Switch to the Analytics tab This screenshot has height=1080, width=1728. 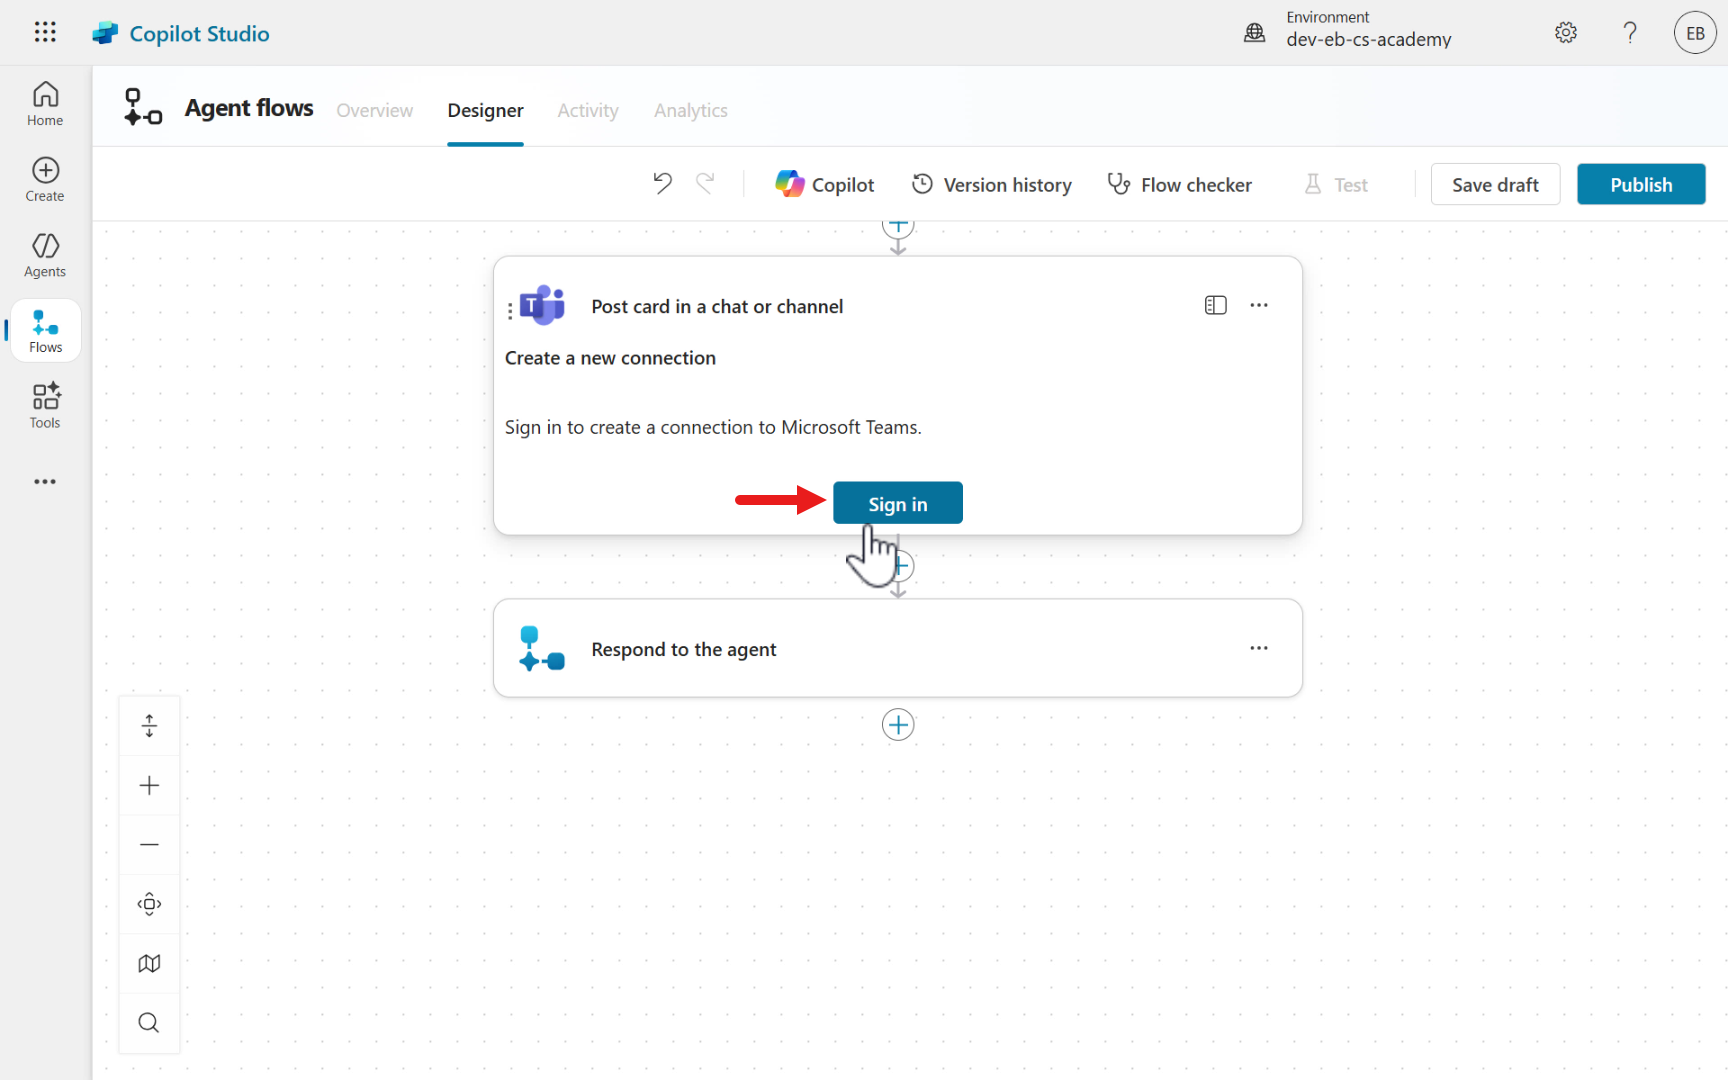(690, 110)
